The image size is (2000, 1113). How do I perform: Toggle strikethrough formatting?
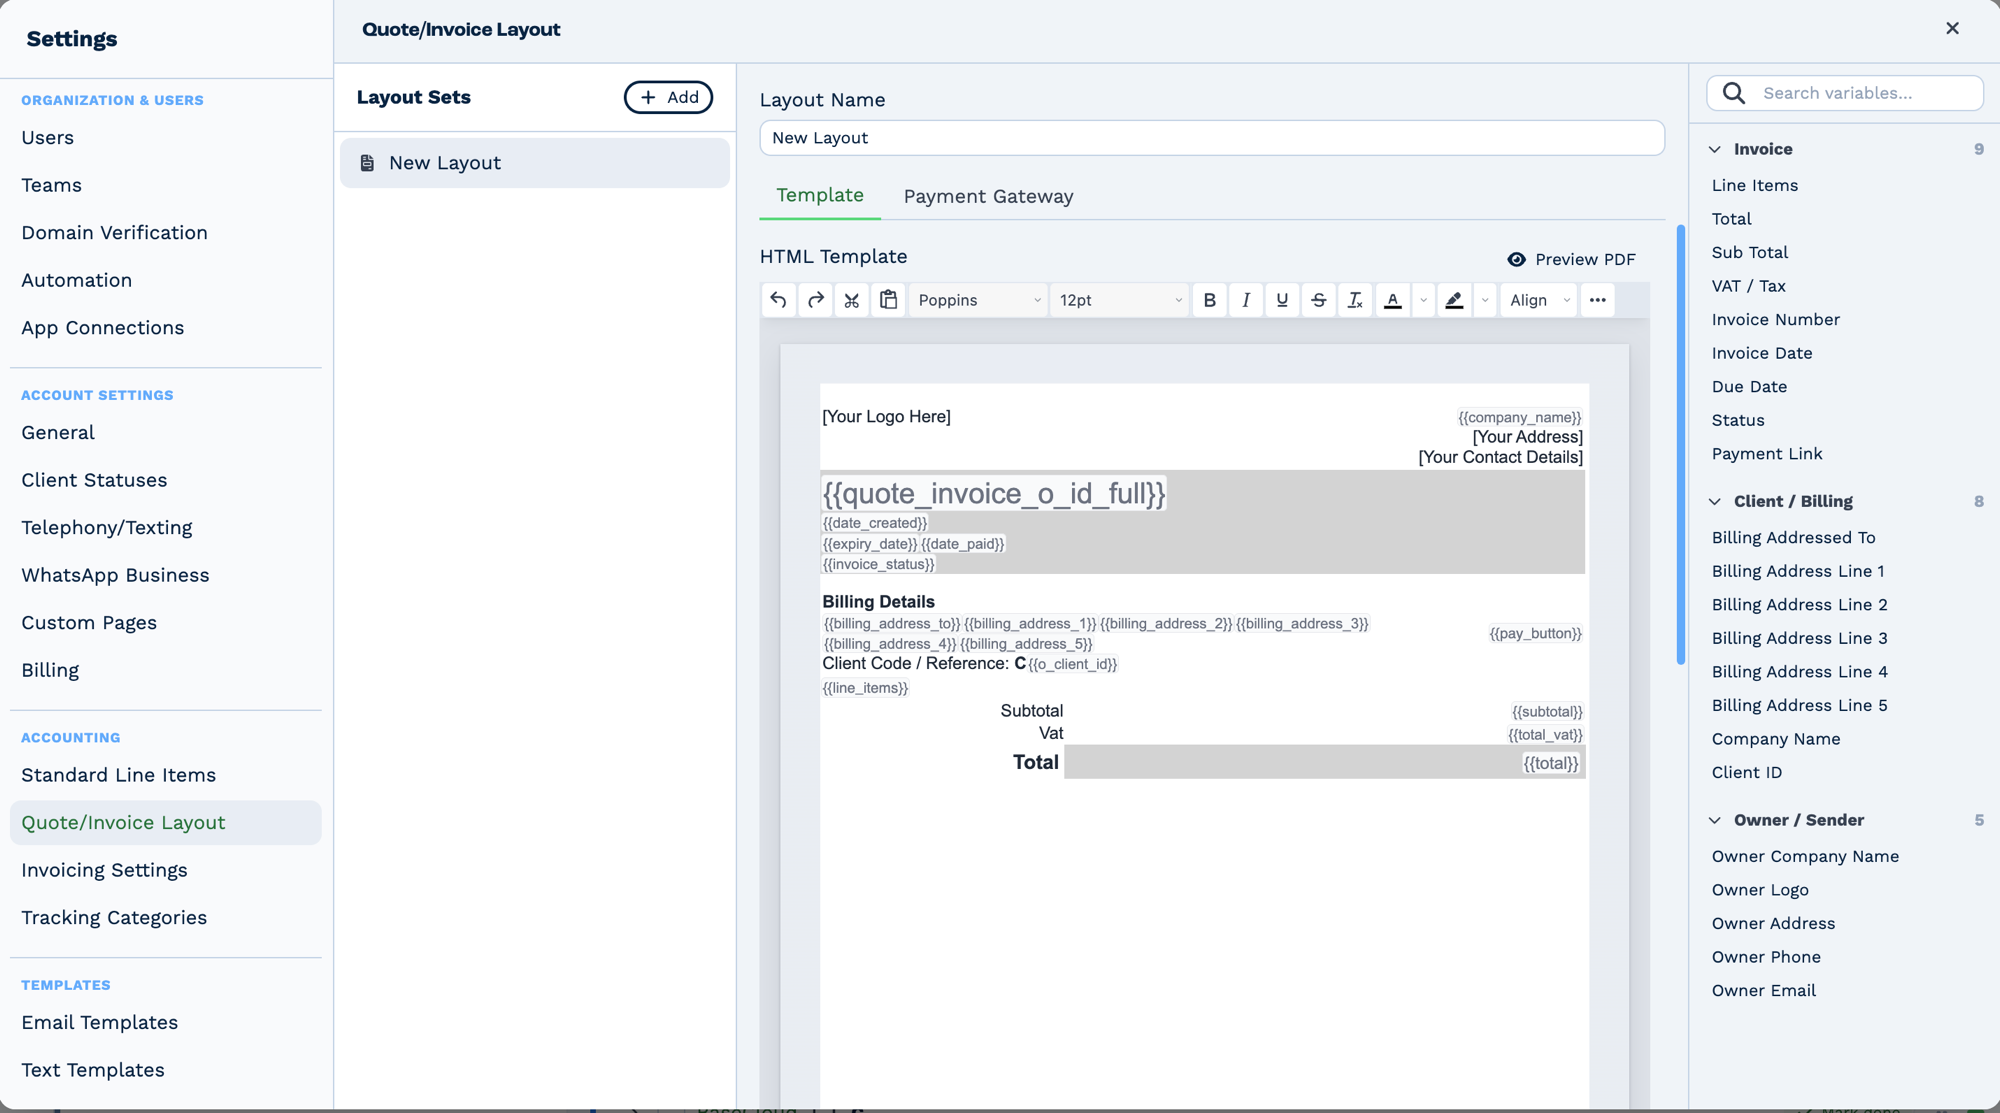coord(1319,300)
